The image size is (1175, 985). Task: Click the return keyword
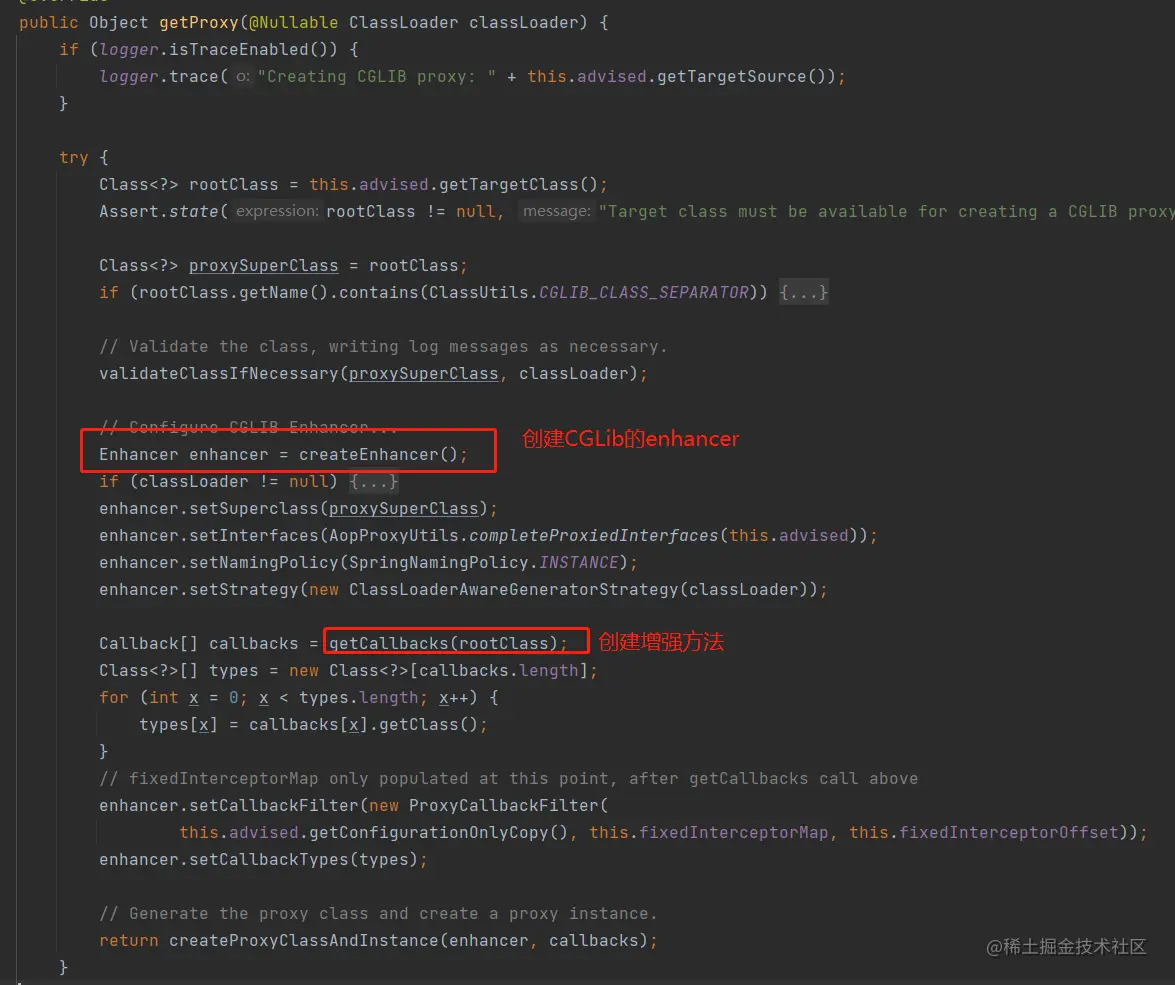(129, 940)
